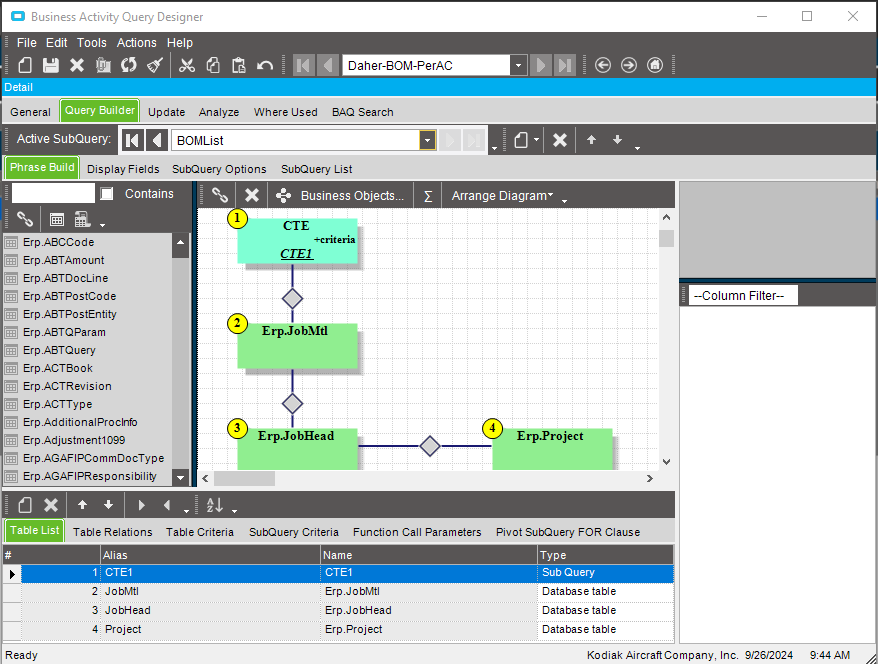Click the --Column Filter-- input field
The image size is (878, 664).
coord(742,295)
